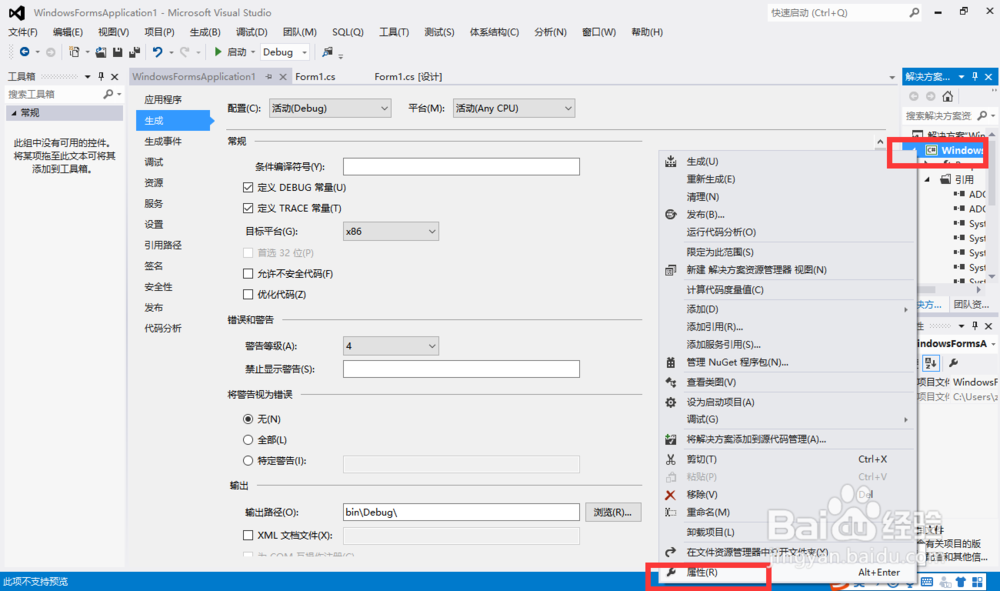Click the 生成(U) build icon in context menu
Viewport: 1000px width, 591px height.
pos(670,161)
